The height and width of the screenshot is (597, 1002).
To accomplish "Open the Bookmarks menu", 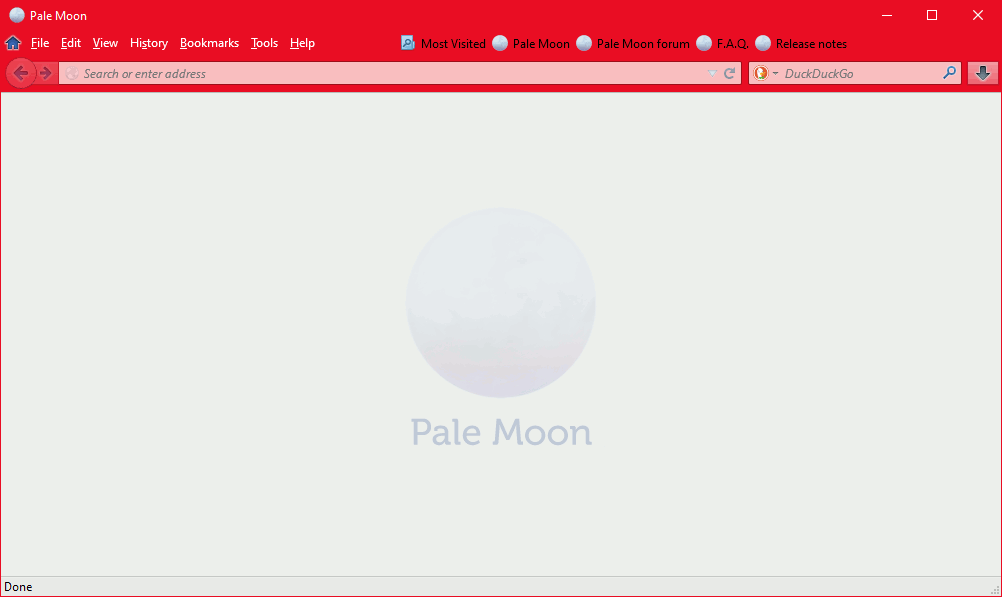I will pyautogui.click(x=209, y=43).
